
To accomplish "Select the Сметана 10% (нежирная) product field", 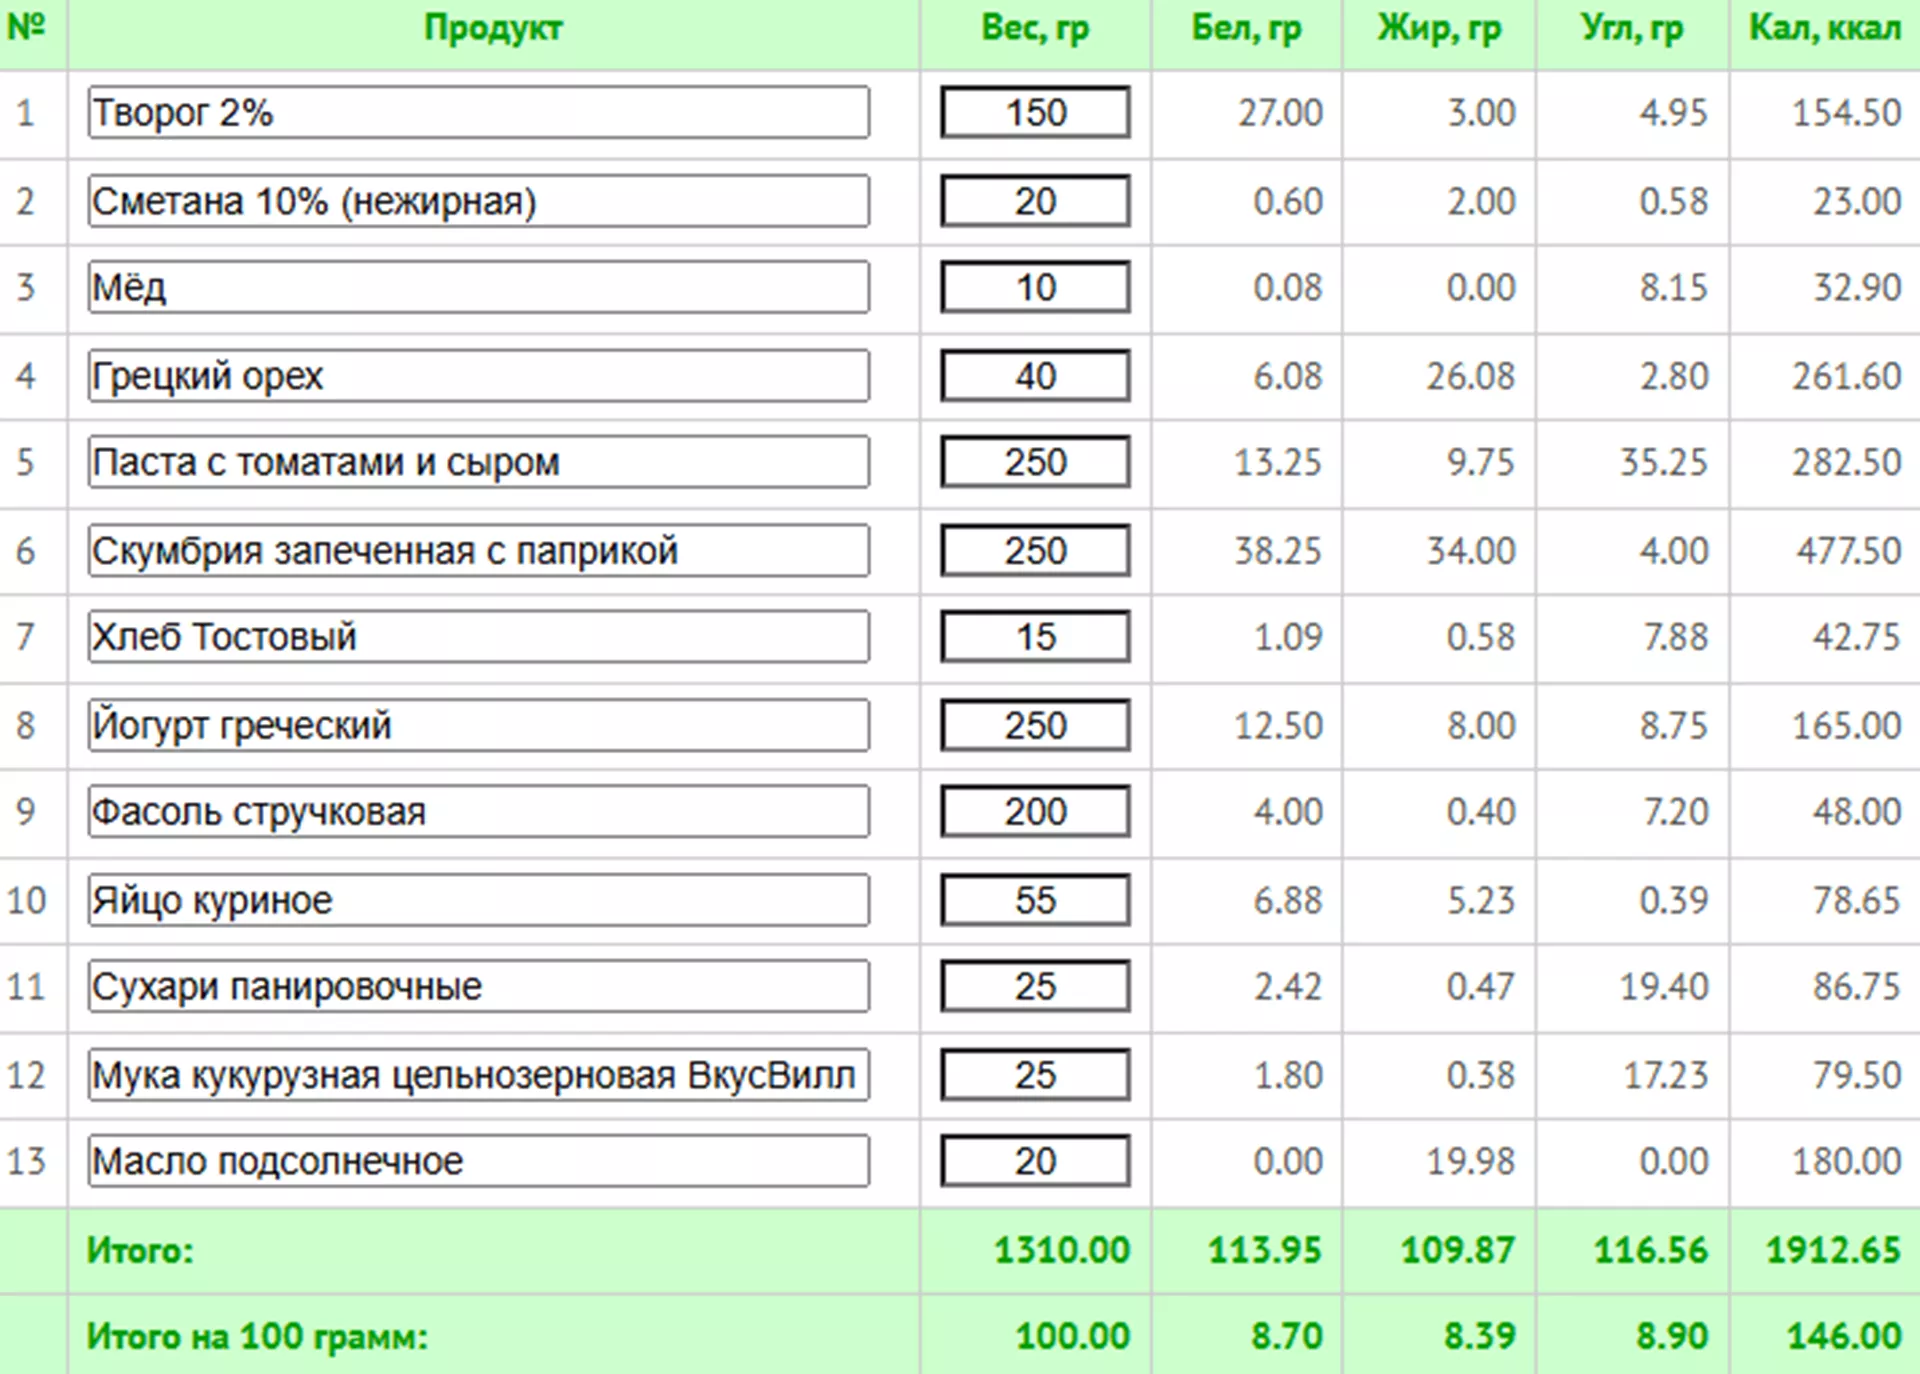I will tap(478, 201).
